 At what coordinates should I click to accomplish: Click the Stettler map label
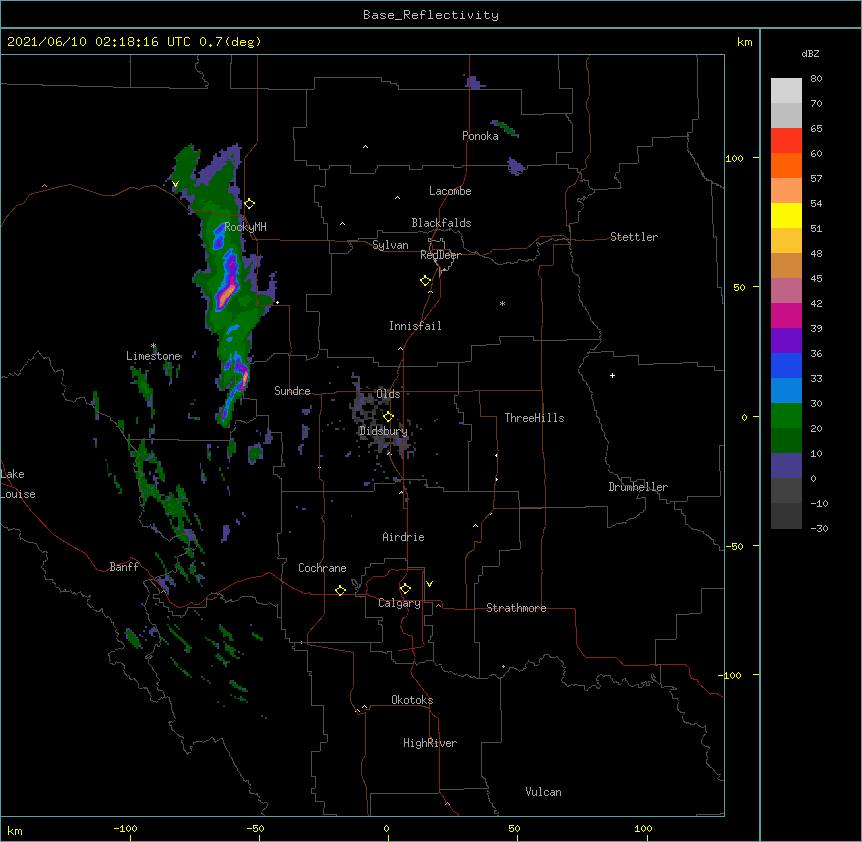point(634,237)
